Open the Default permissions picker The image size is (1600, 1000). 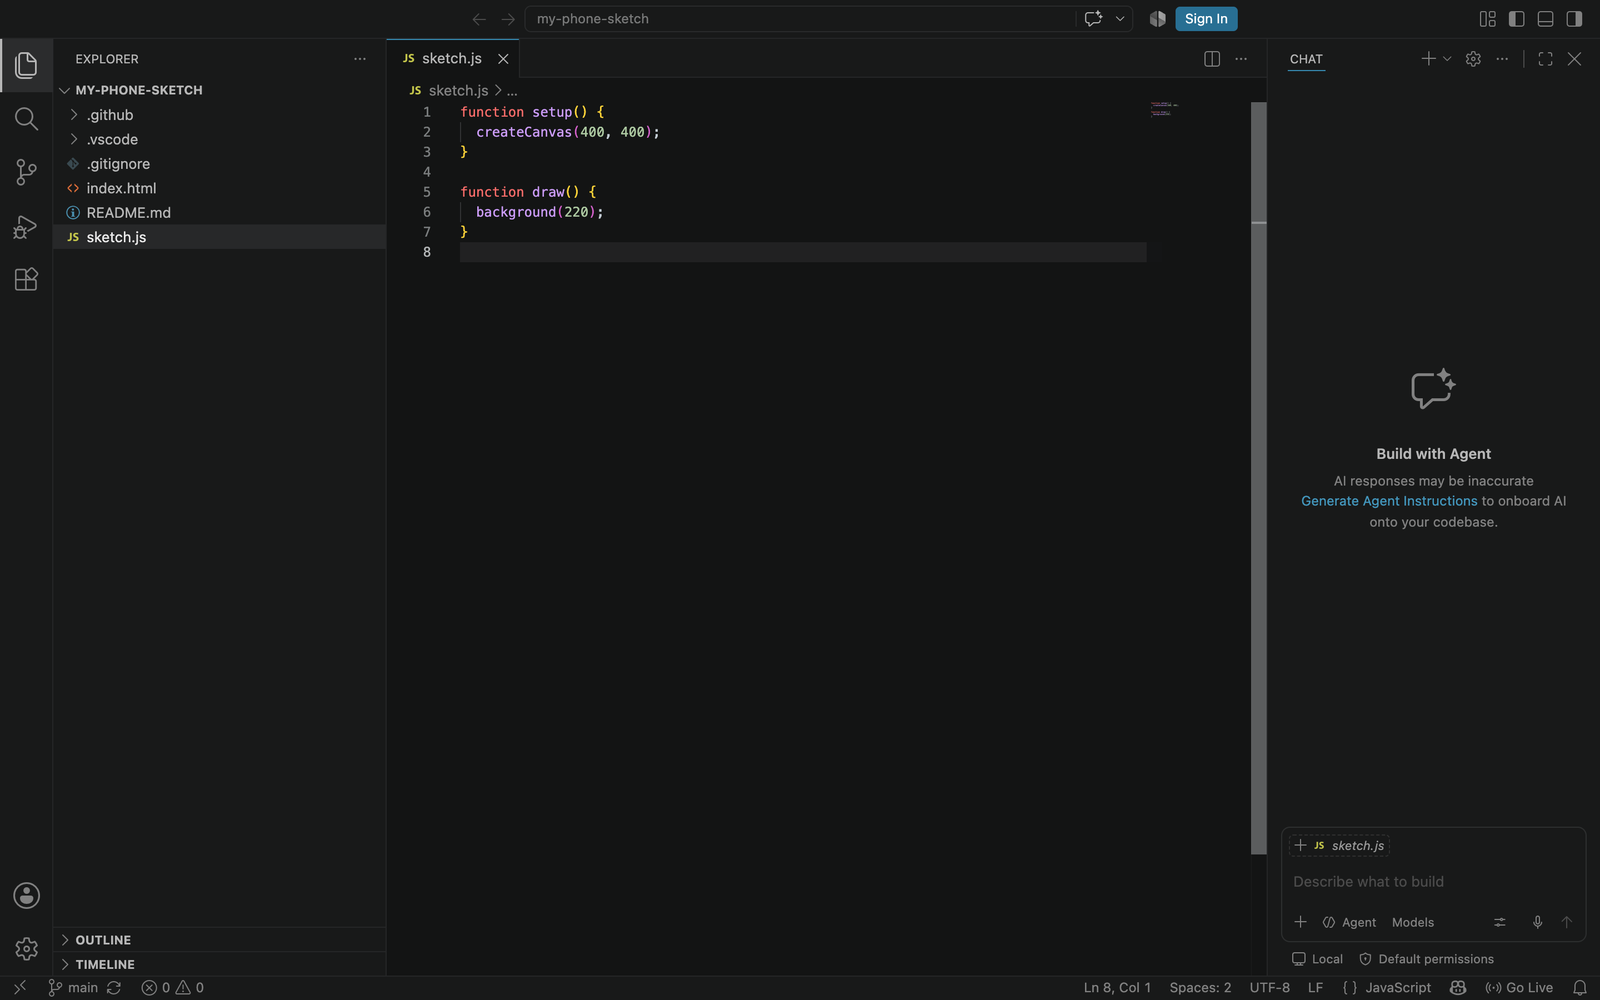pyautogui.click(x=1426, y=959)
